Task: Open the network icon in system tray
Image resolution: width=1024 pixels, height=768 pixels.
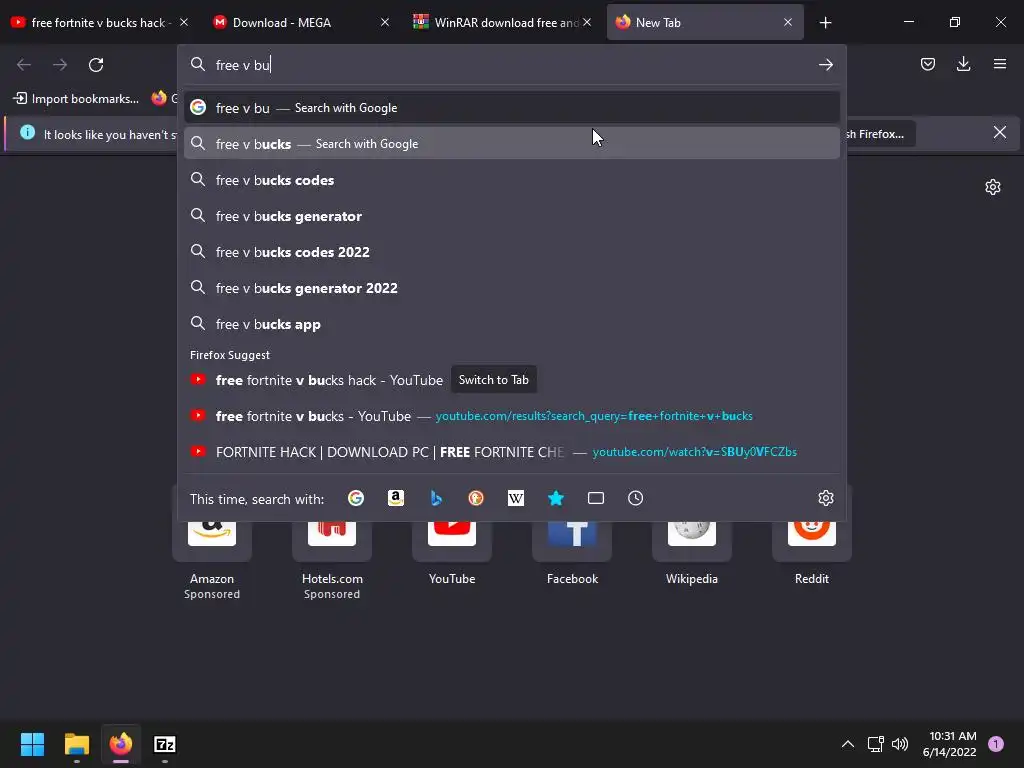Action: coord(875,744)
